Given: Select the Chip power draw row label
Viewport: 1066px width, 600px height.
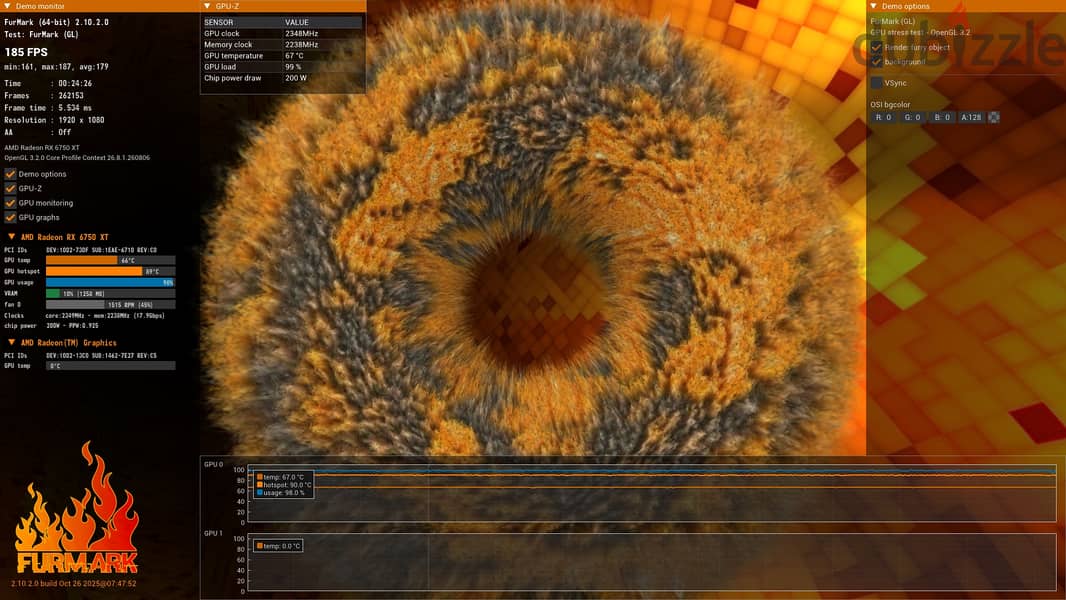Looking at the screenshot, I should [233, 78].
